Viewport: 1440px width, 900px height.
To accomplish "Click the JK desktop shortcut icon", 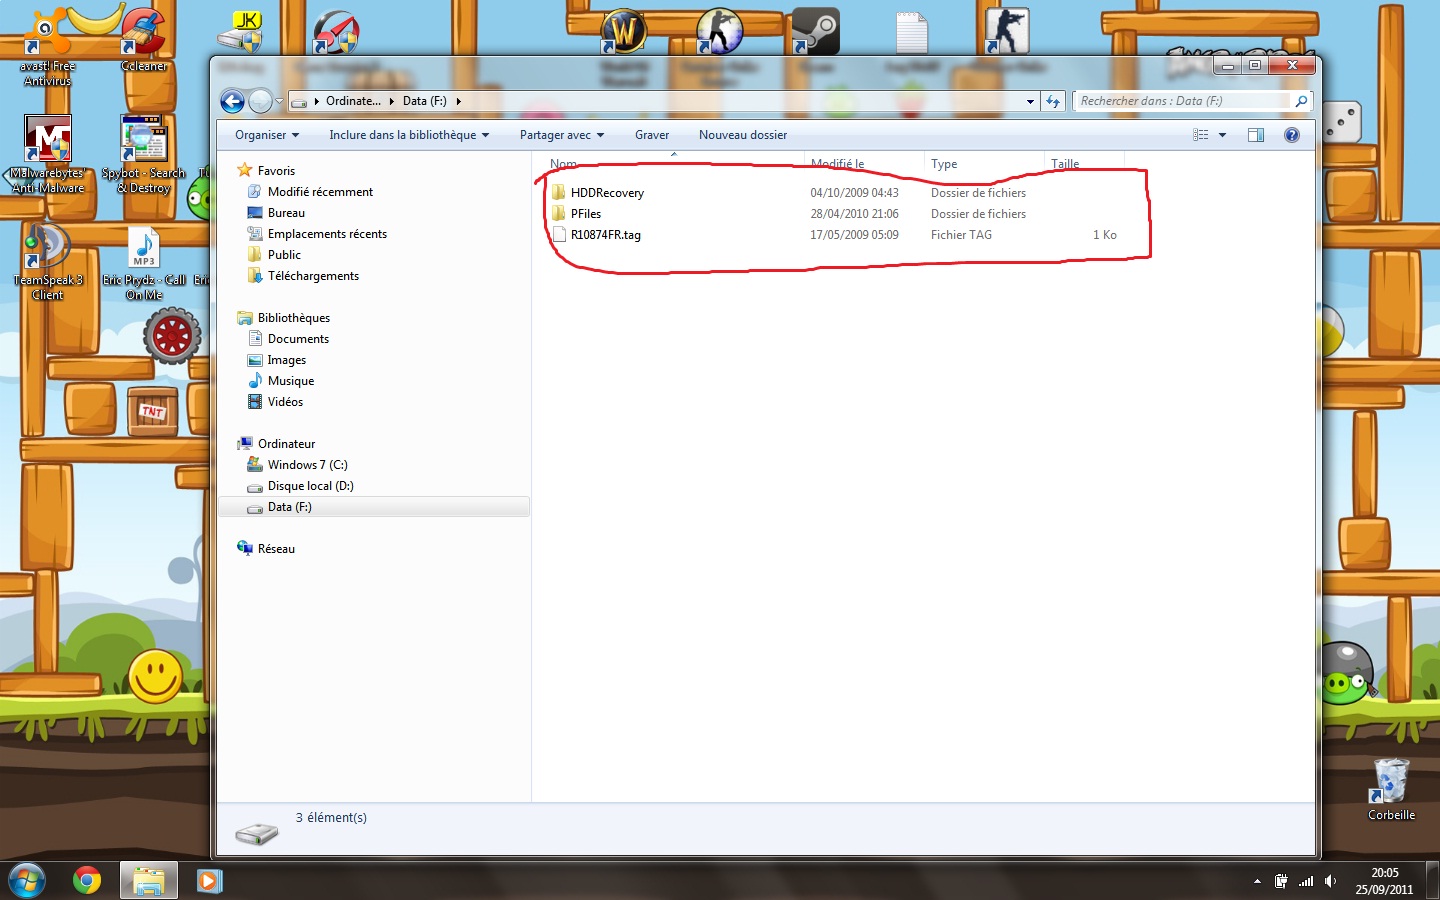I will [x=241, y=31].
